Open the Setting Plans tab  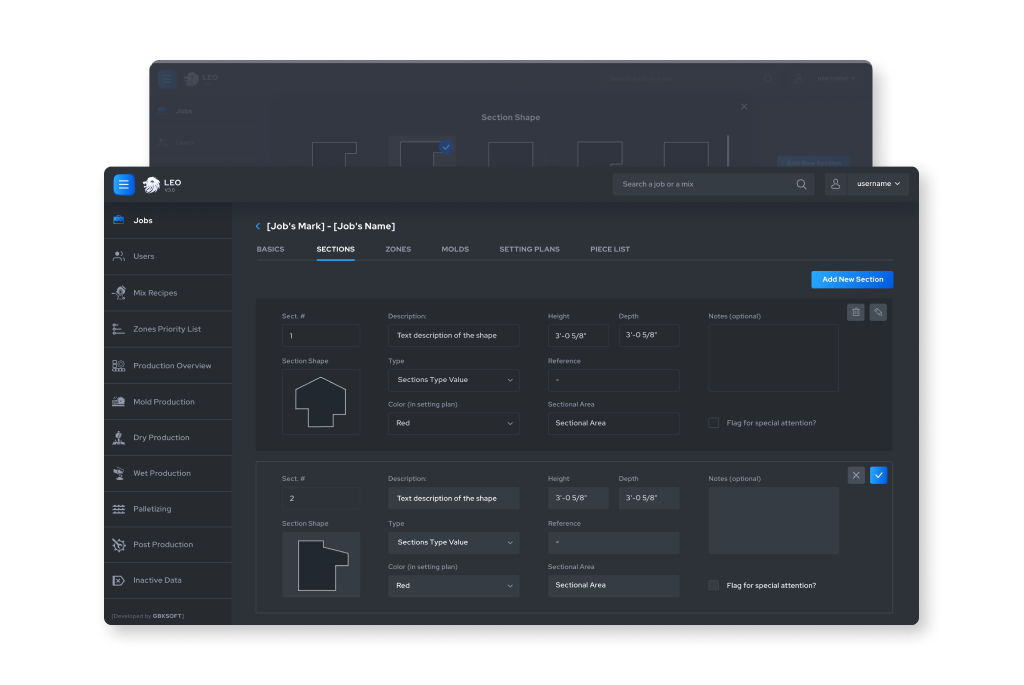tap(529, 249)
